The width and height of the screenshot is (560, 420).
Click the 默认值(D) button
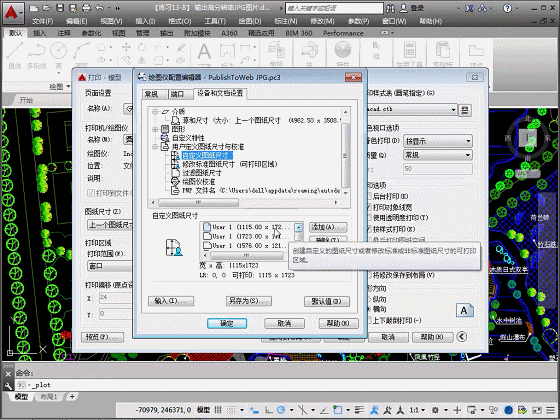[x=326, y=301]
